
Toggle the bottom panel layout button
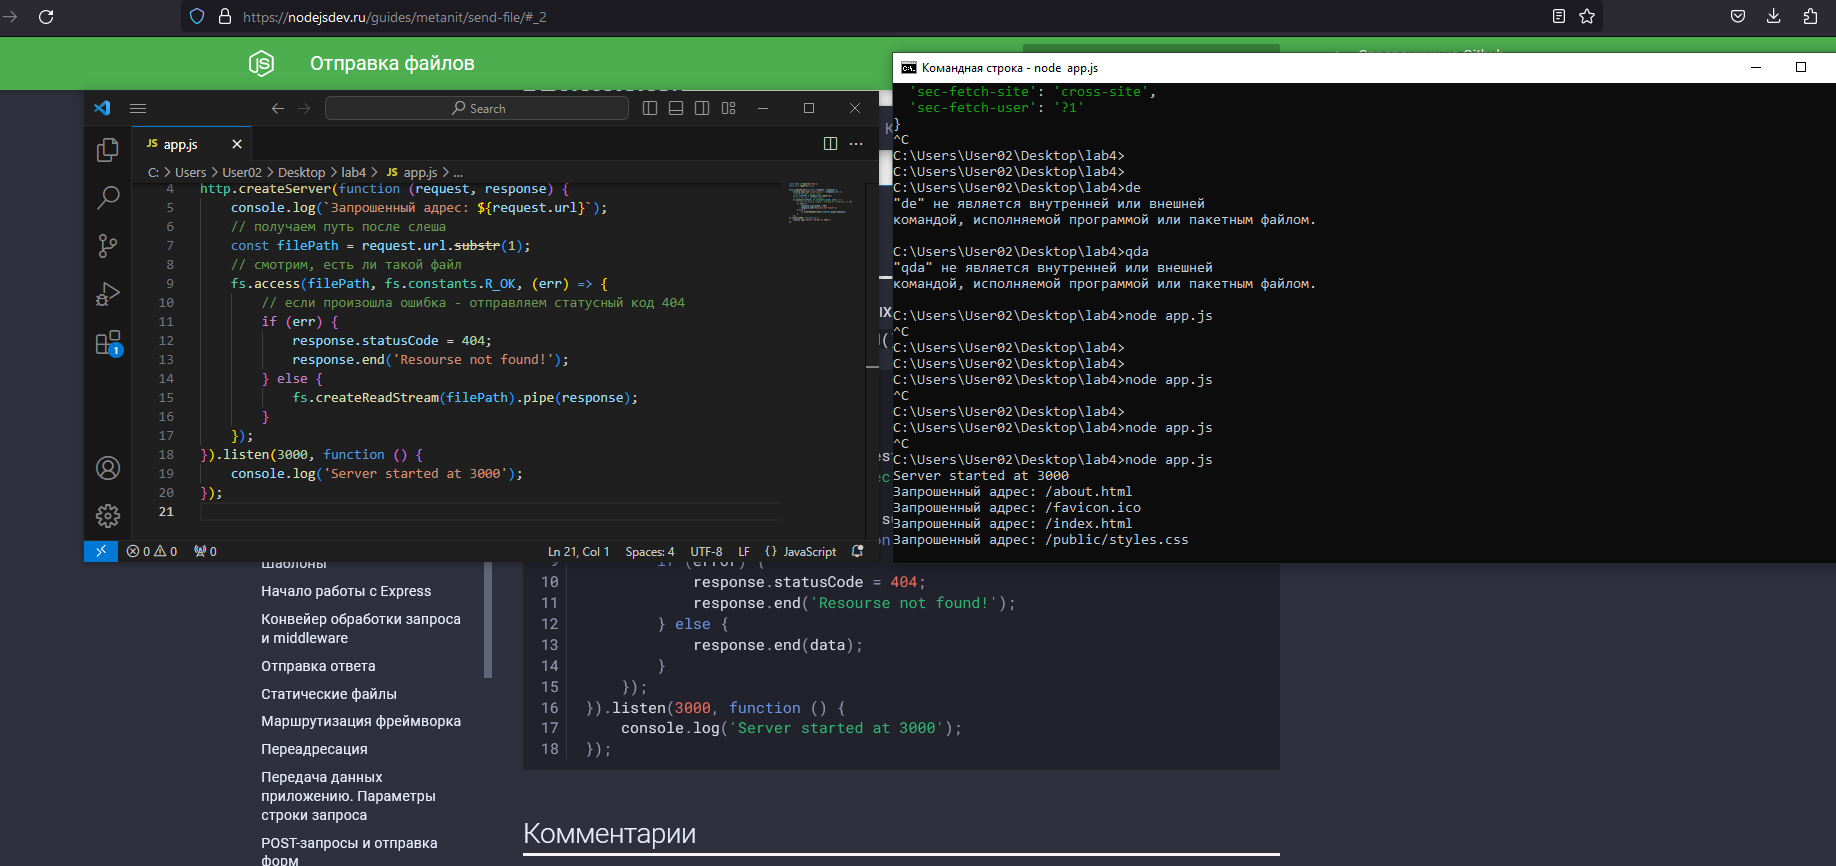(x=676, y=108)
